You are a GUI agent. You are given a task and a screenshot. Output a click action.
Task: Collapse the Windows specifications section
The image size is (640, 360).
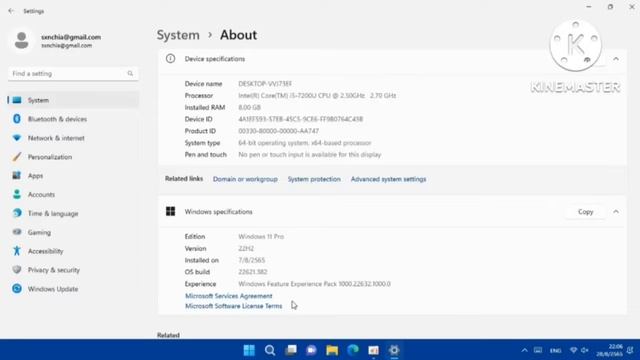pos(616,212)
